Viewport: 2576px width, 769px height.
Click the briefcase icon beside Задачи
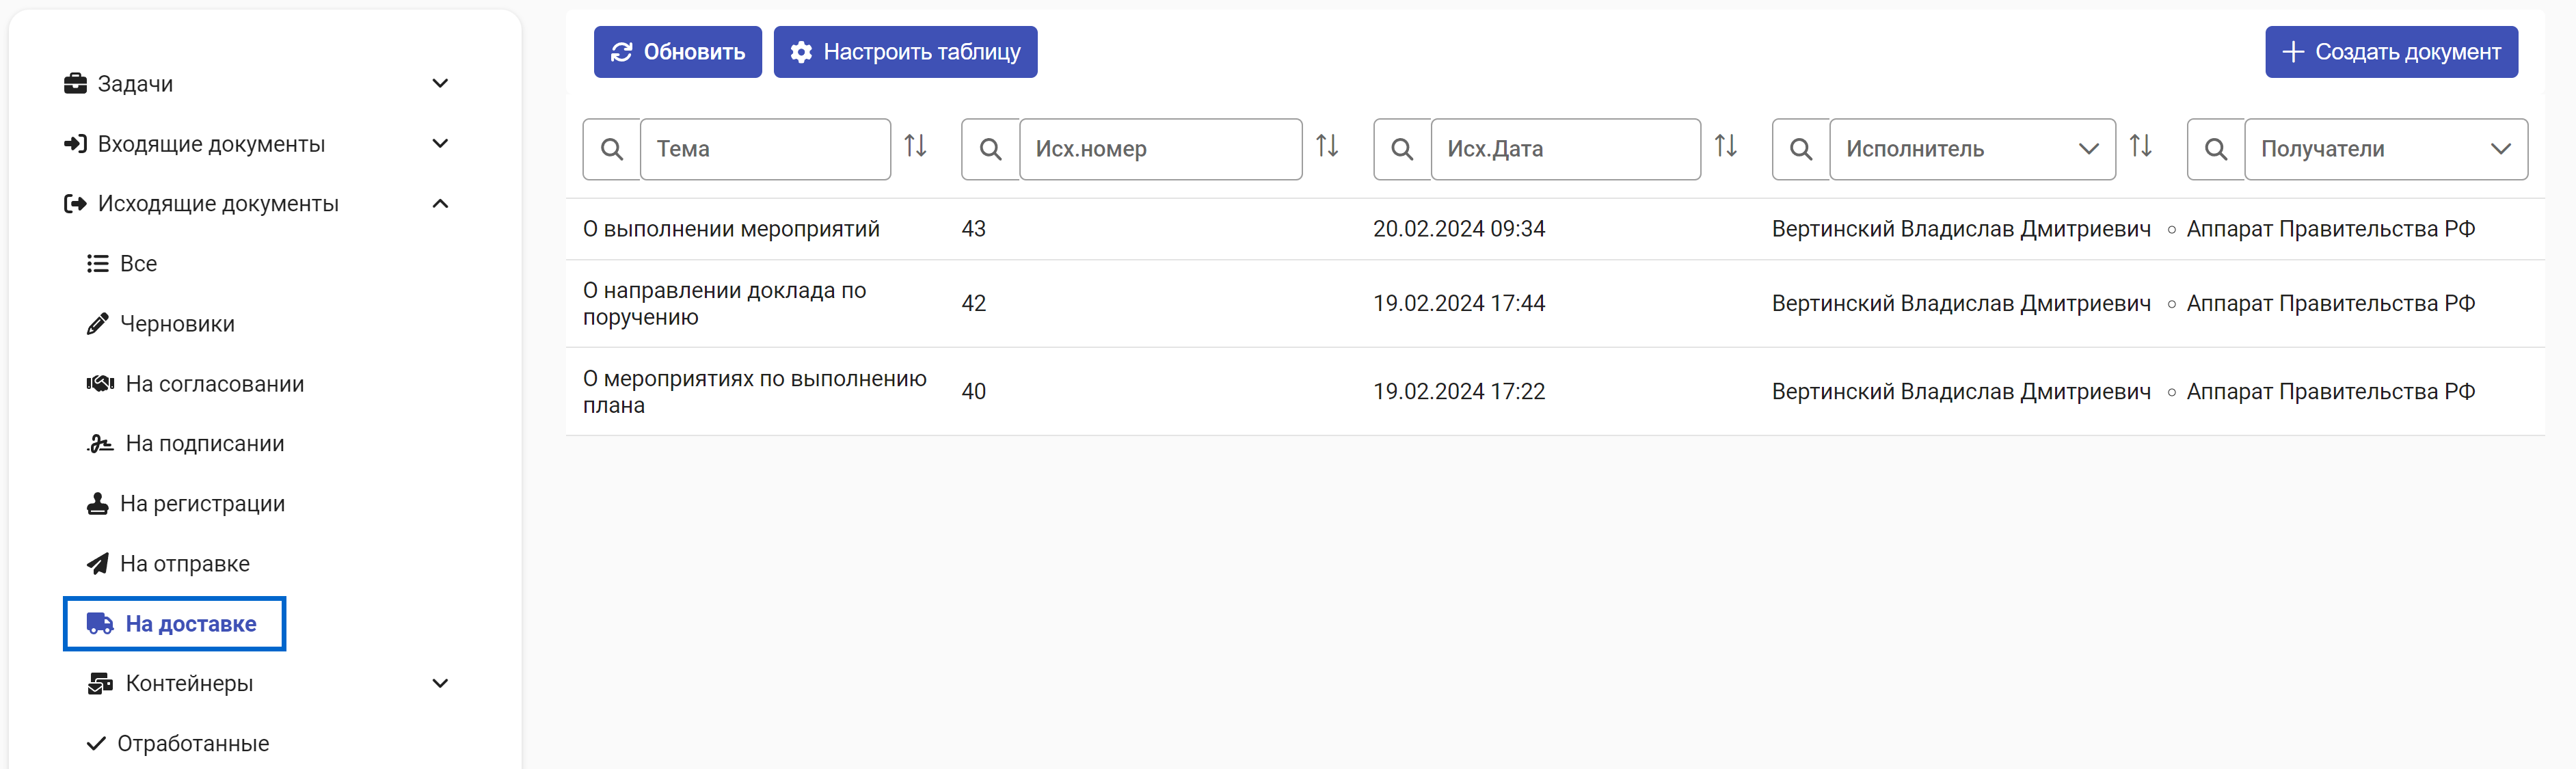coord(75,84)
